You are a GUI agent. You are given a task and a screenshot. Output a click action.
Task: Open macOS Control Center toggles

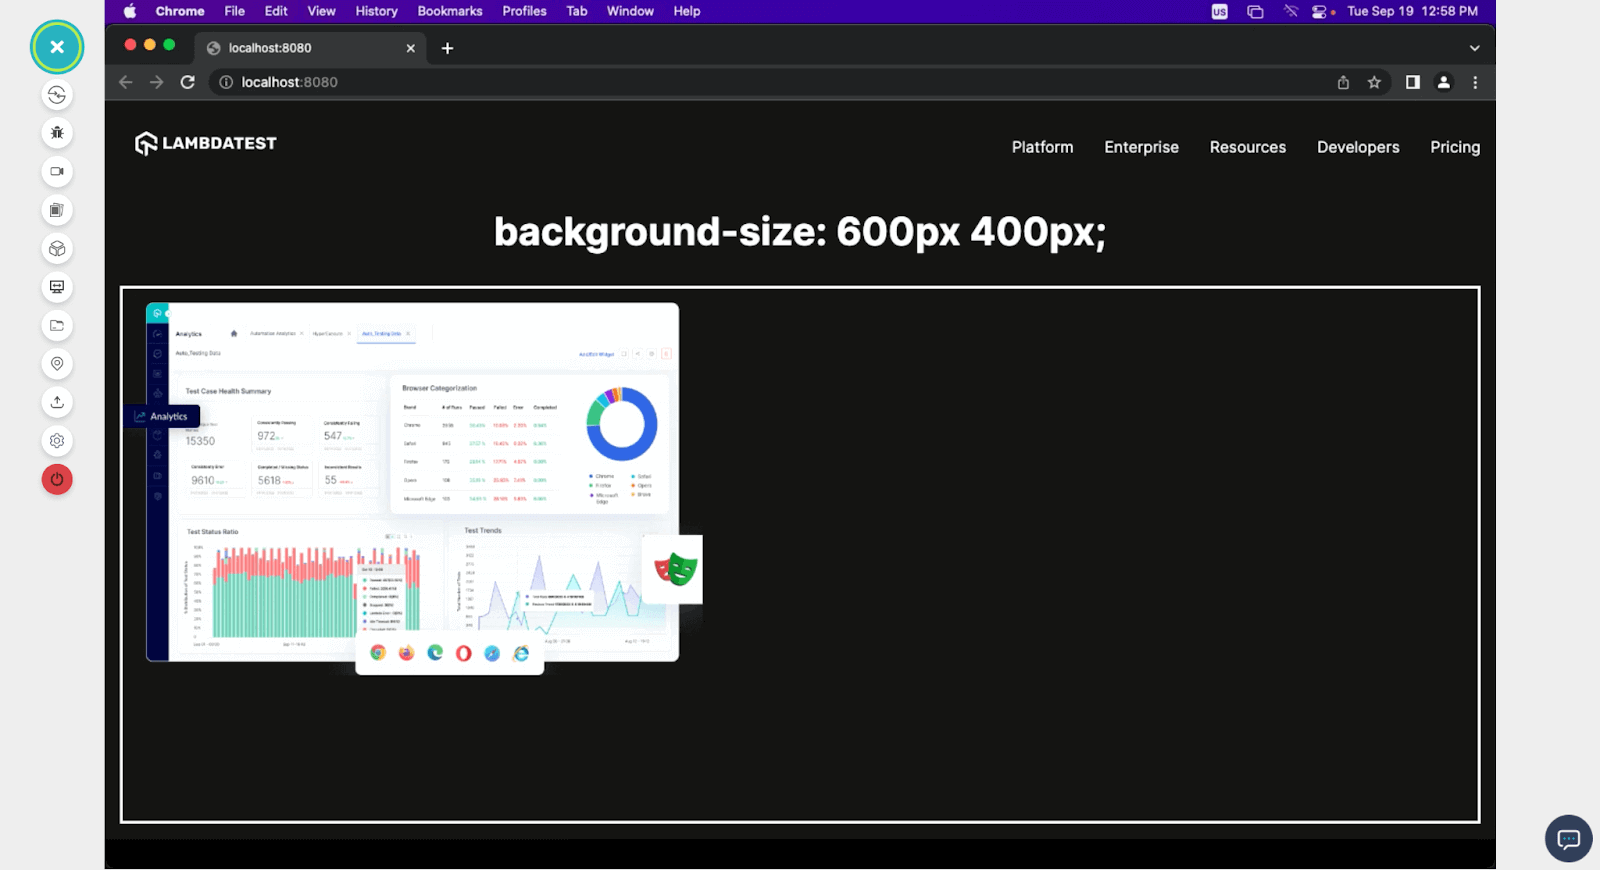(x=1320, y=11)
